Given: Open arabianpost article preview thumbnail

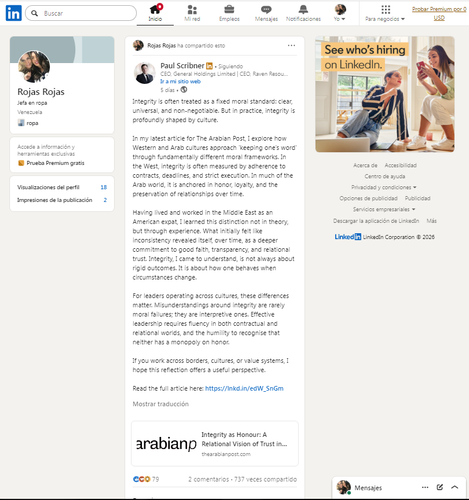Looking at the screenshot, I should click(166, 443).
